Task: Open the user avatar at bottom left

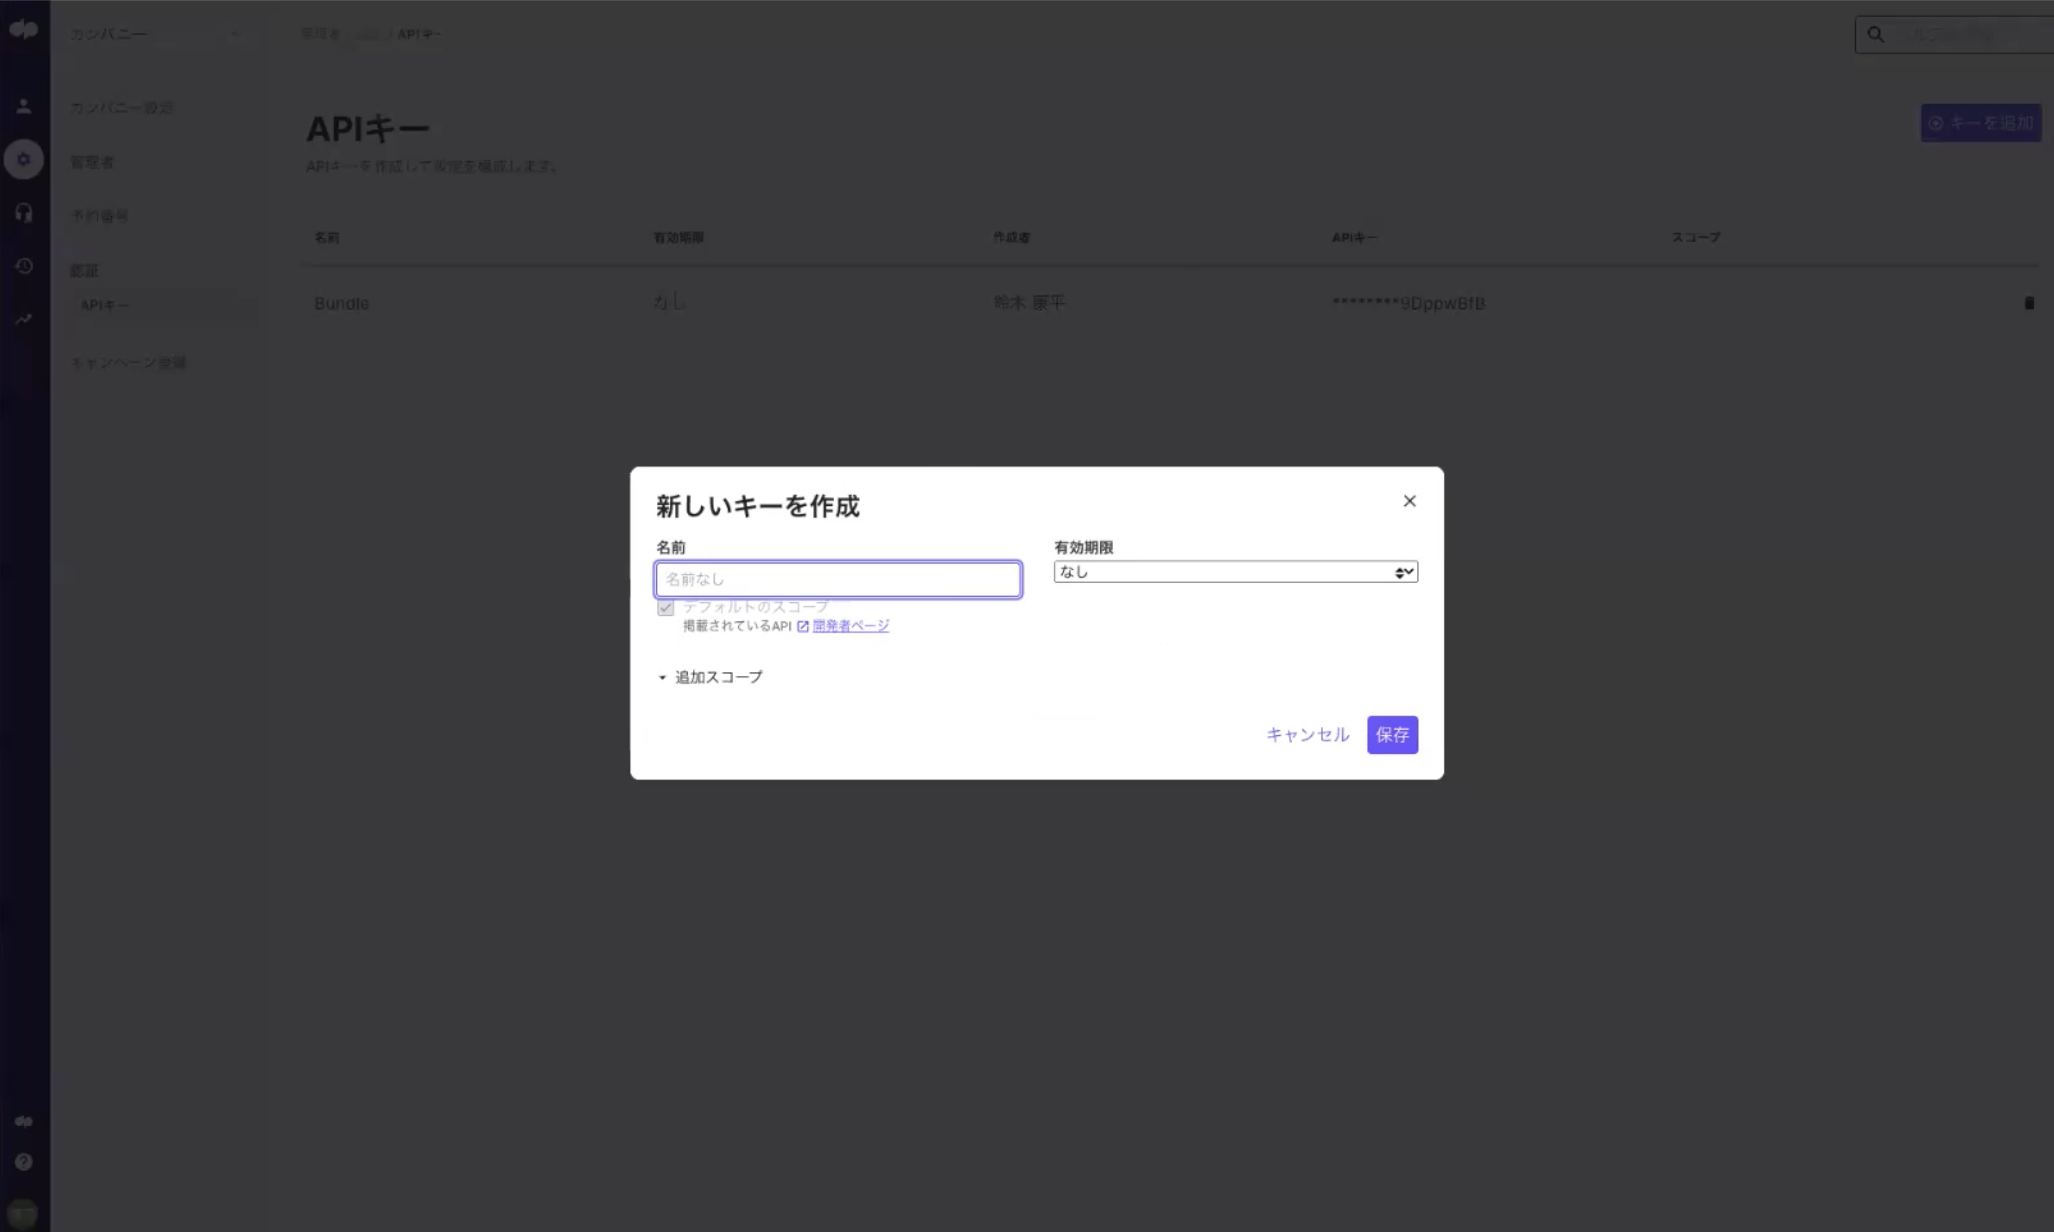Action: [x=24, y=1213]
